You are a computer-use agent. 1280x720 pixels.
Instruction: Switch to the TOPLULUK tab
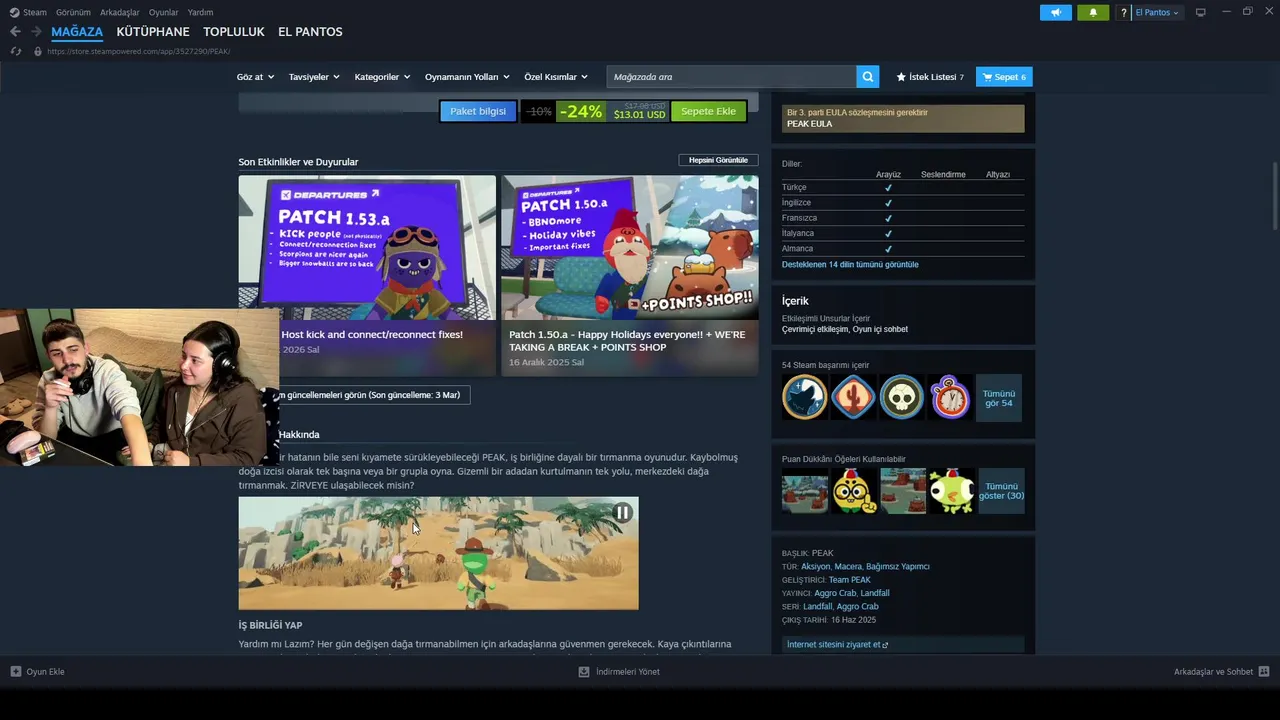[x=234, y=32]
